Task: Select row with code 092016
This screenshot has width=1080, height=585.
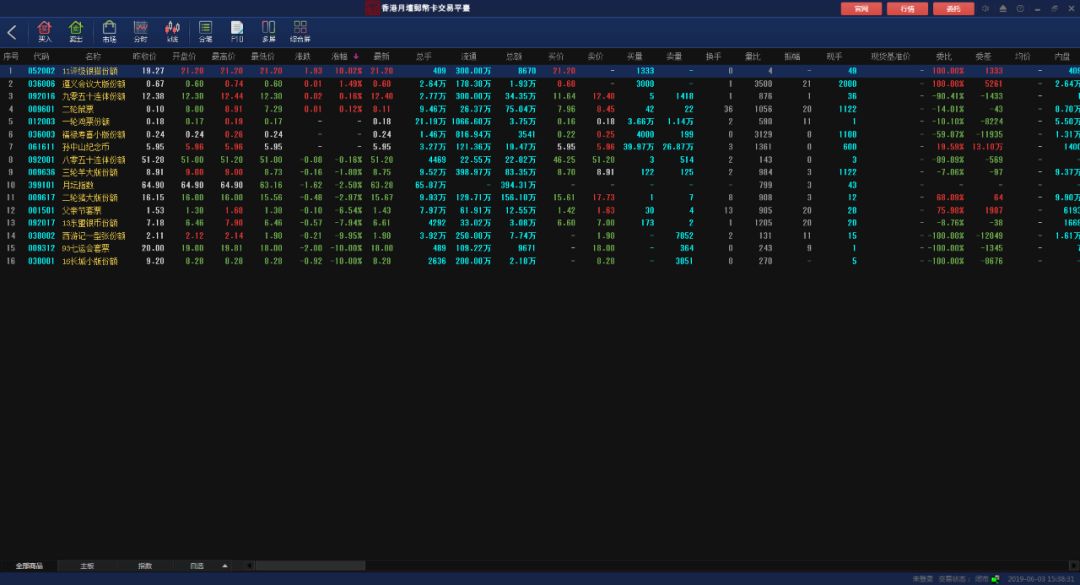Action: click(540, 96)
